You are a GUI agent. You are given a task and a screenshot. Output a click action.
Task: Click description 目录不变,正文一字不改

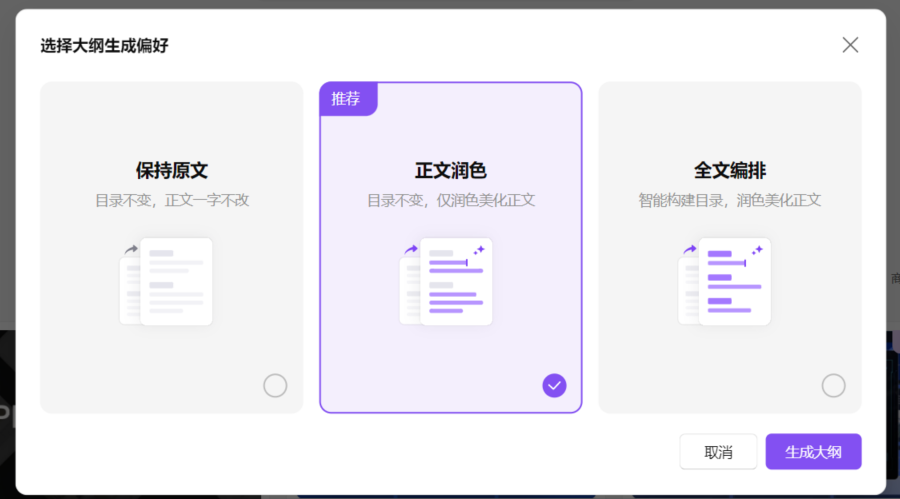[172, 200]
